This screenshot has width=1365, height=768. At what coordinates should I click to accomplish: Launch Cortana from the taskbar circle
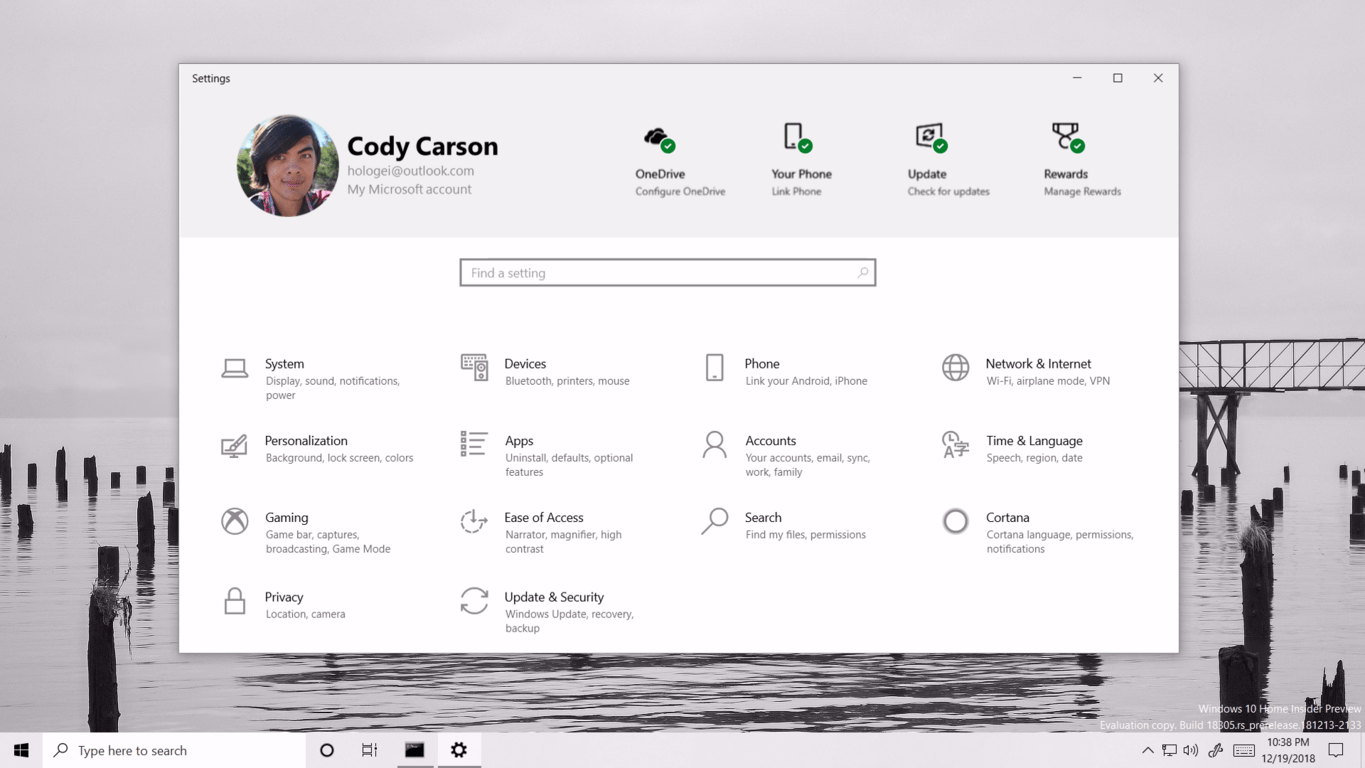point(326,750)
